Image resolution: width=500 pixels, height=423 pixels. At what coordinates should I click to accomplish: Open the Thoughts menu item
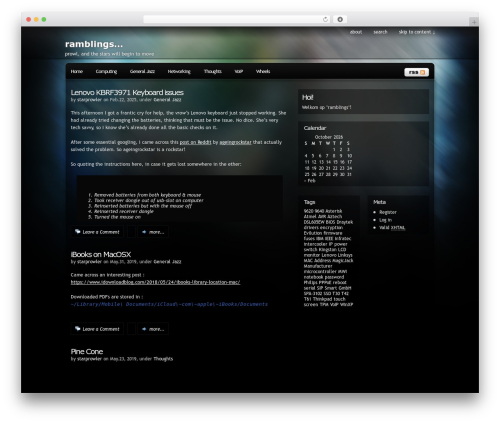[213, 71]
